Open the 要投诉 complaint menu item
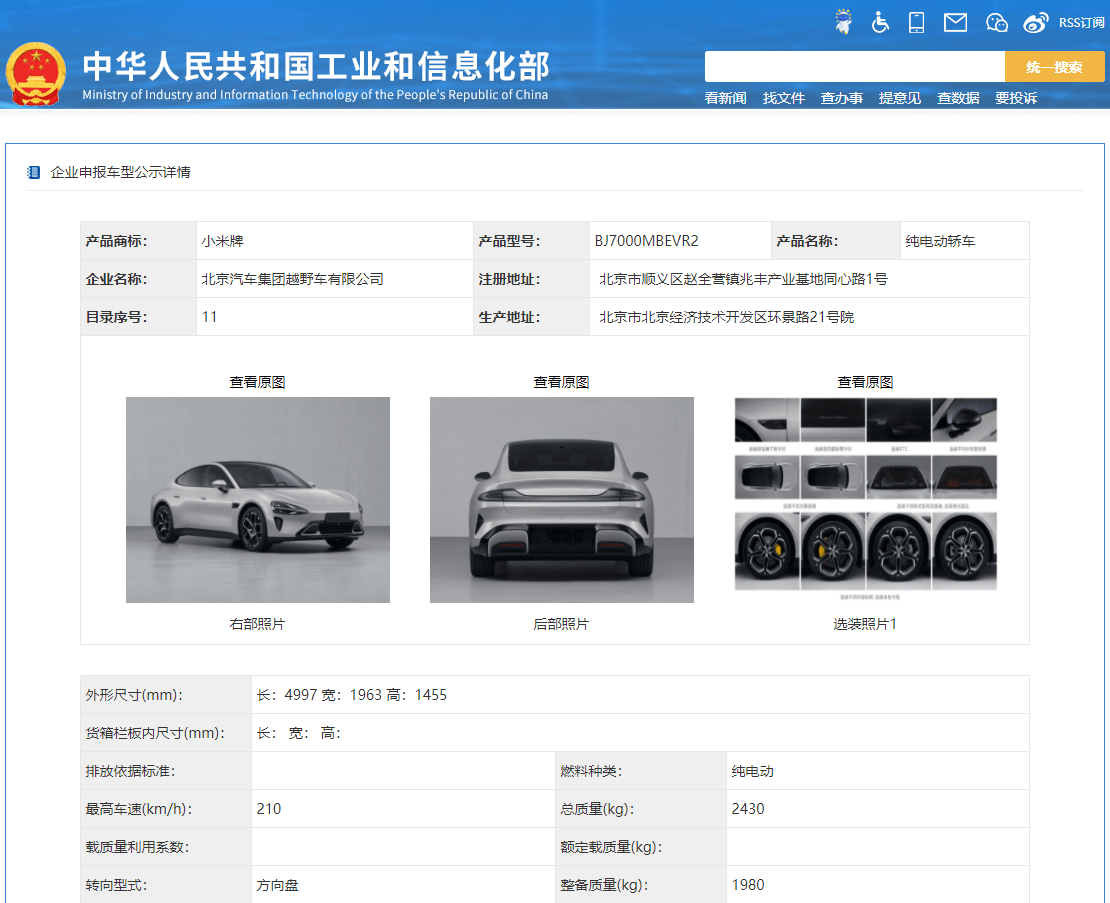The image size is (1110, 903). point(1016,97)
